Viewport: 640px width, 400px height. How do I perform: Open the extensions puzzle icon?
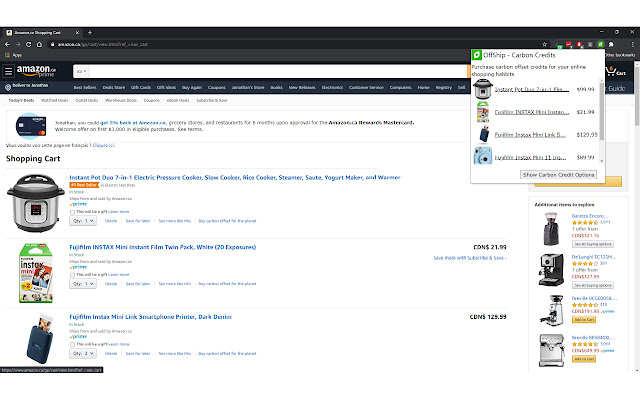611,44
